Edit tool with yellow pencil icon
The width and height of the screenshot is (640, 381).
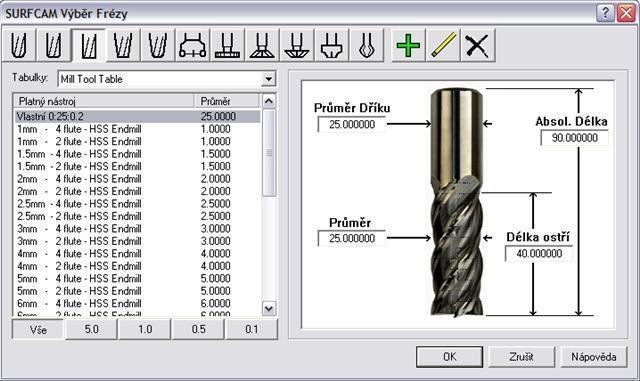click(x=443, y=45)
